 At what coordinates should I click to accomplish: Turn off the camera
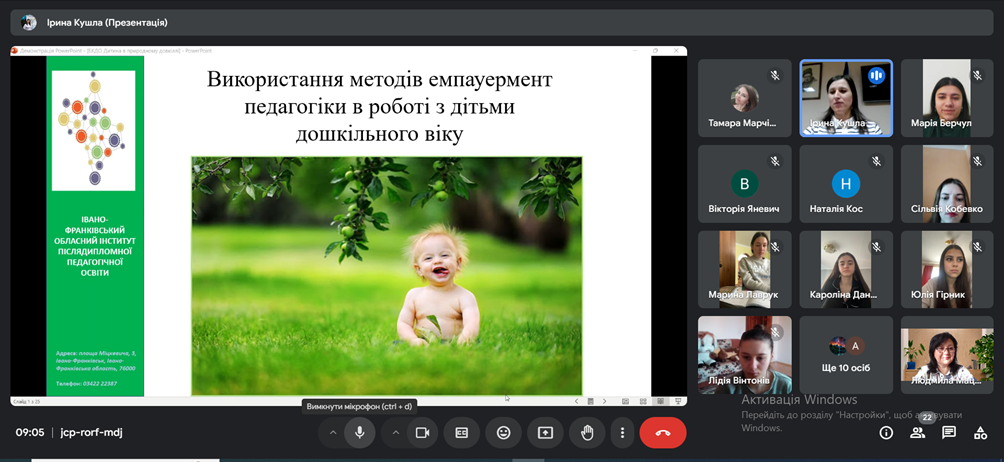click(422, 433)
